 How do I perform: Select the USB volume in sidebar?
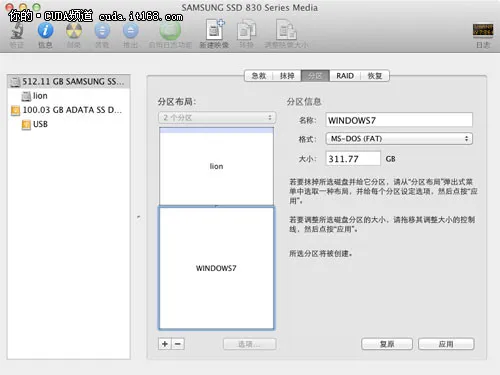tap(68, 124)
